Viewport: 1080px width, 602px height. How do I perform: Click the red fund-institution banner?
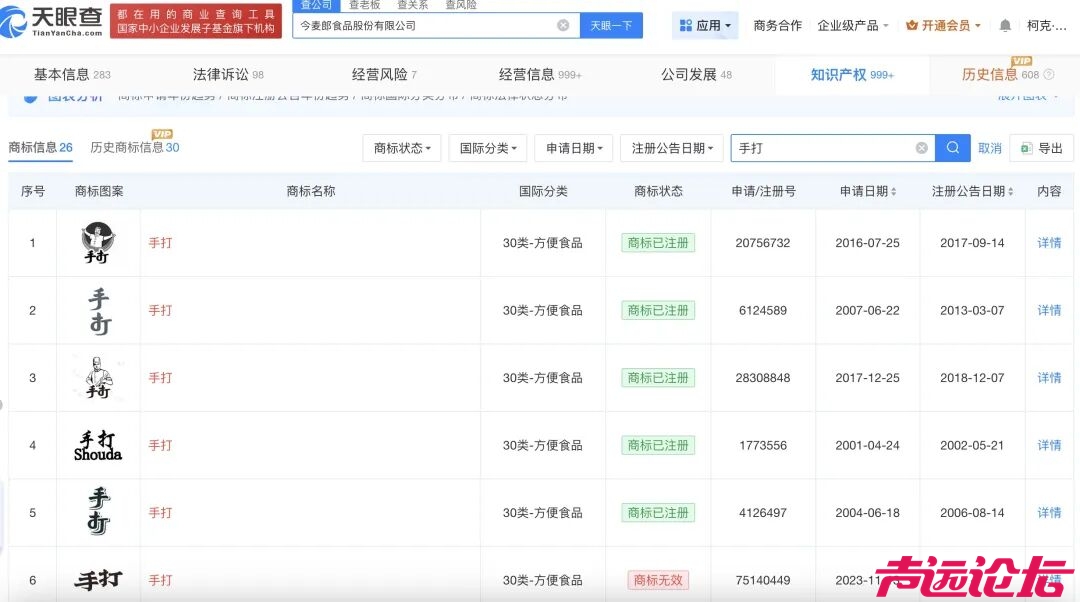196,21
